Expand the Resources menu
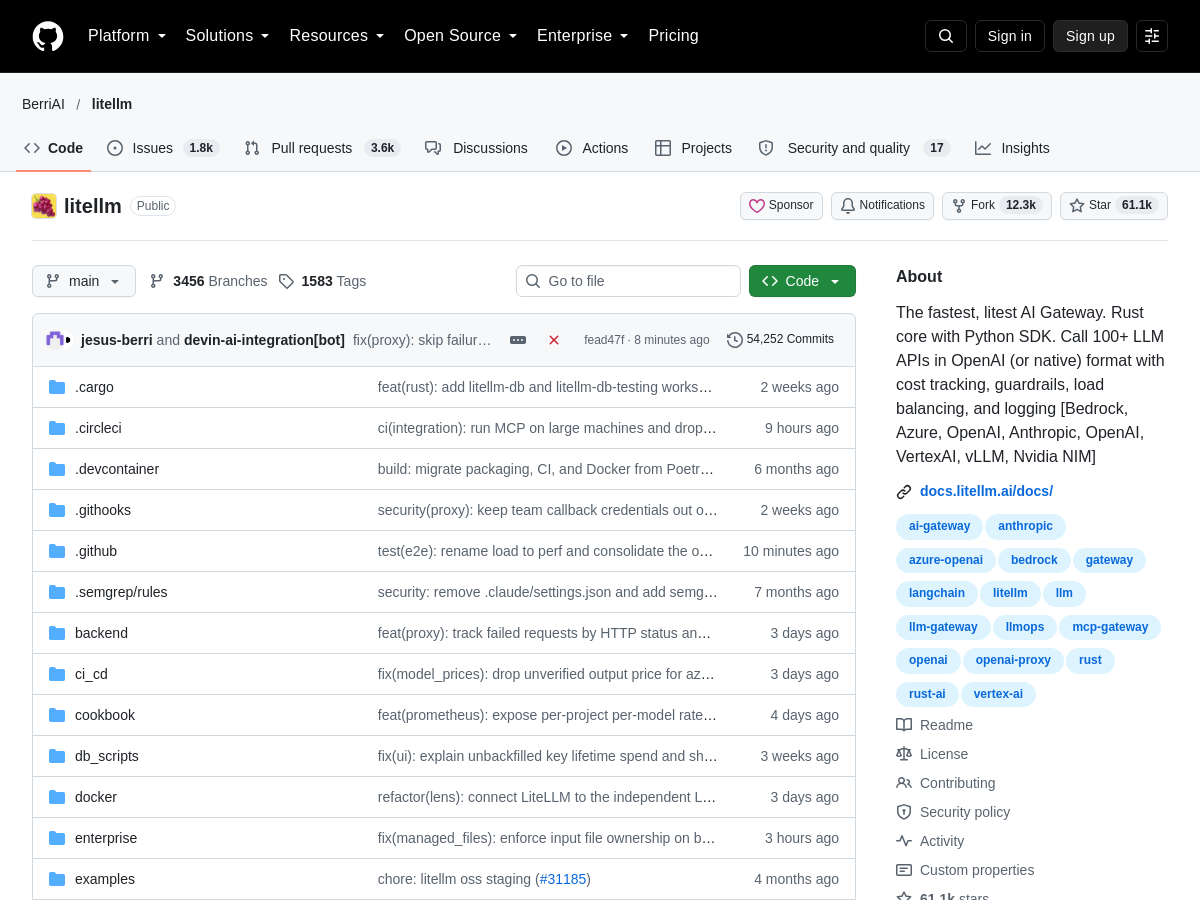Viewport: 1200px width, 900px height. coord(337,36)
